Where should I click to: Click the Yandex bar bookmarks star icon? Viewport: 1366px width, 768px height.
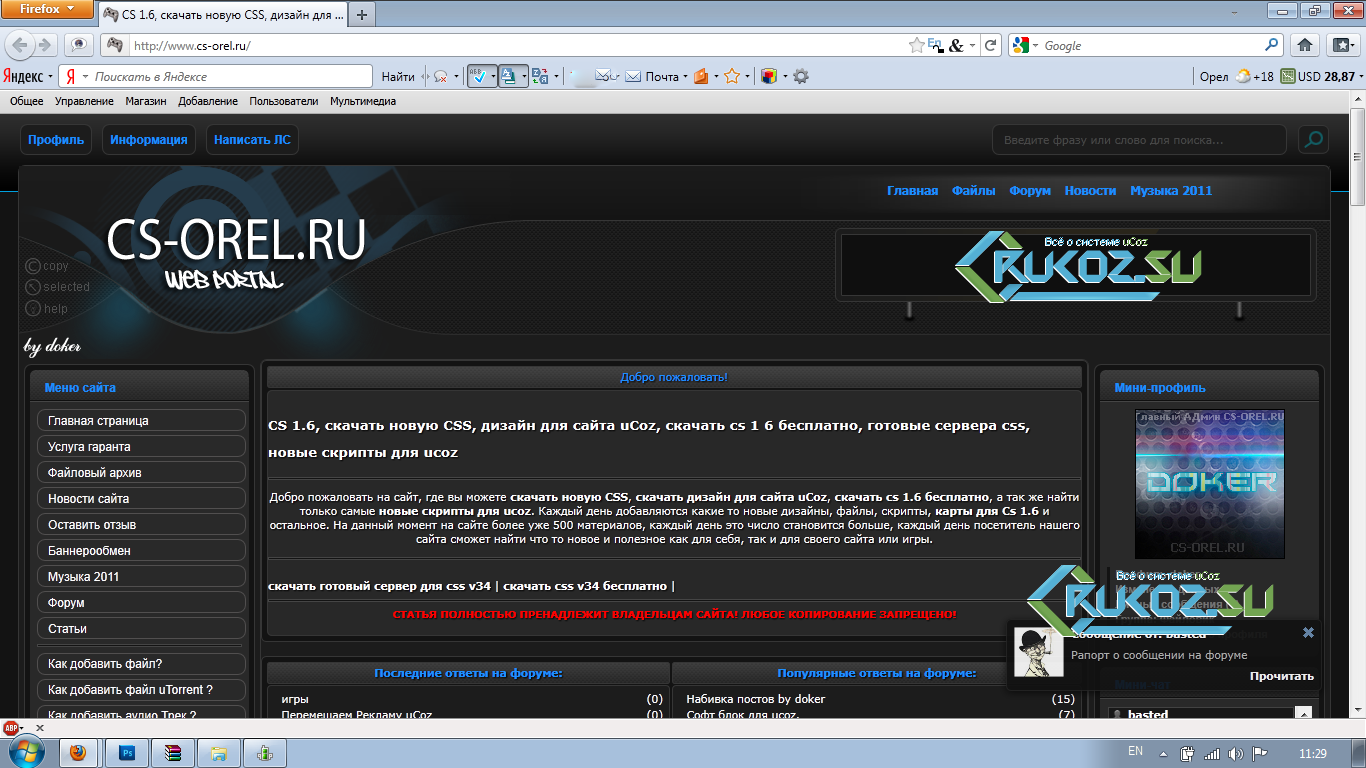tap(732, 76)
